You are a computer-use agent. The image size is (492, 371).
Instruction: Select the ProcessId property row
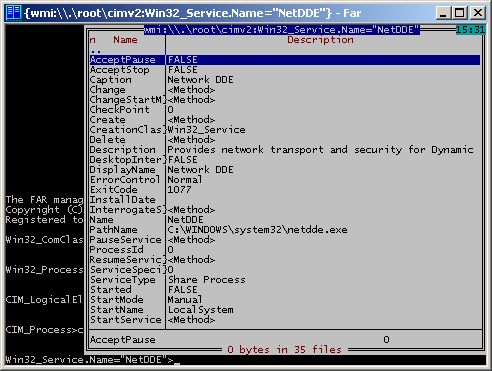(x=285, y=250)
